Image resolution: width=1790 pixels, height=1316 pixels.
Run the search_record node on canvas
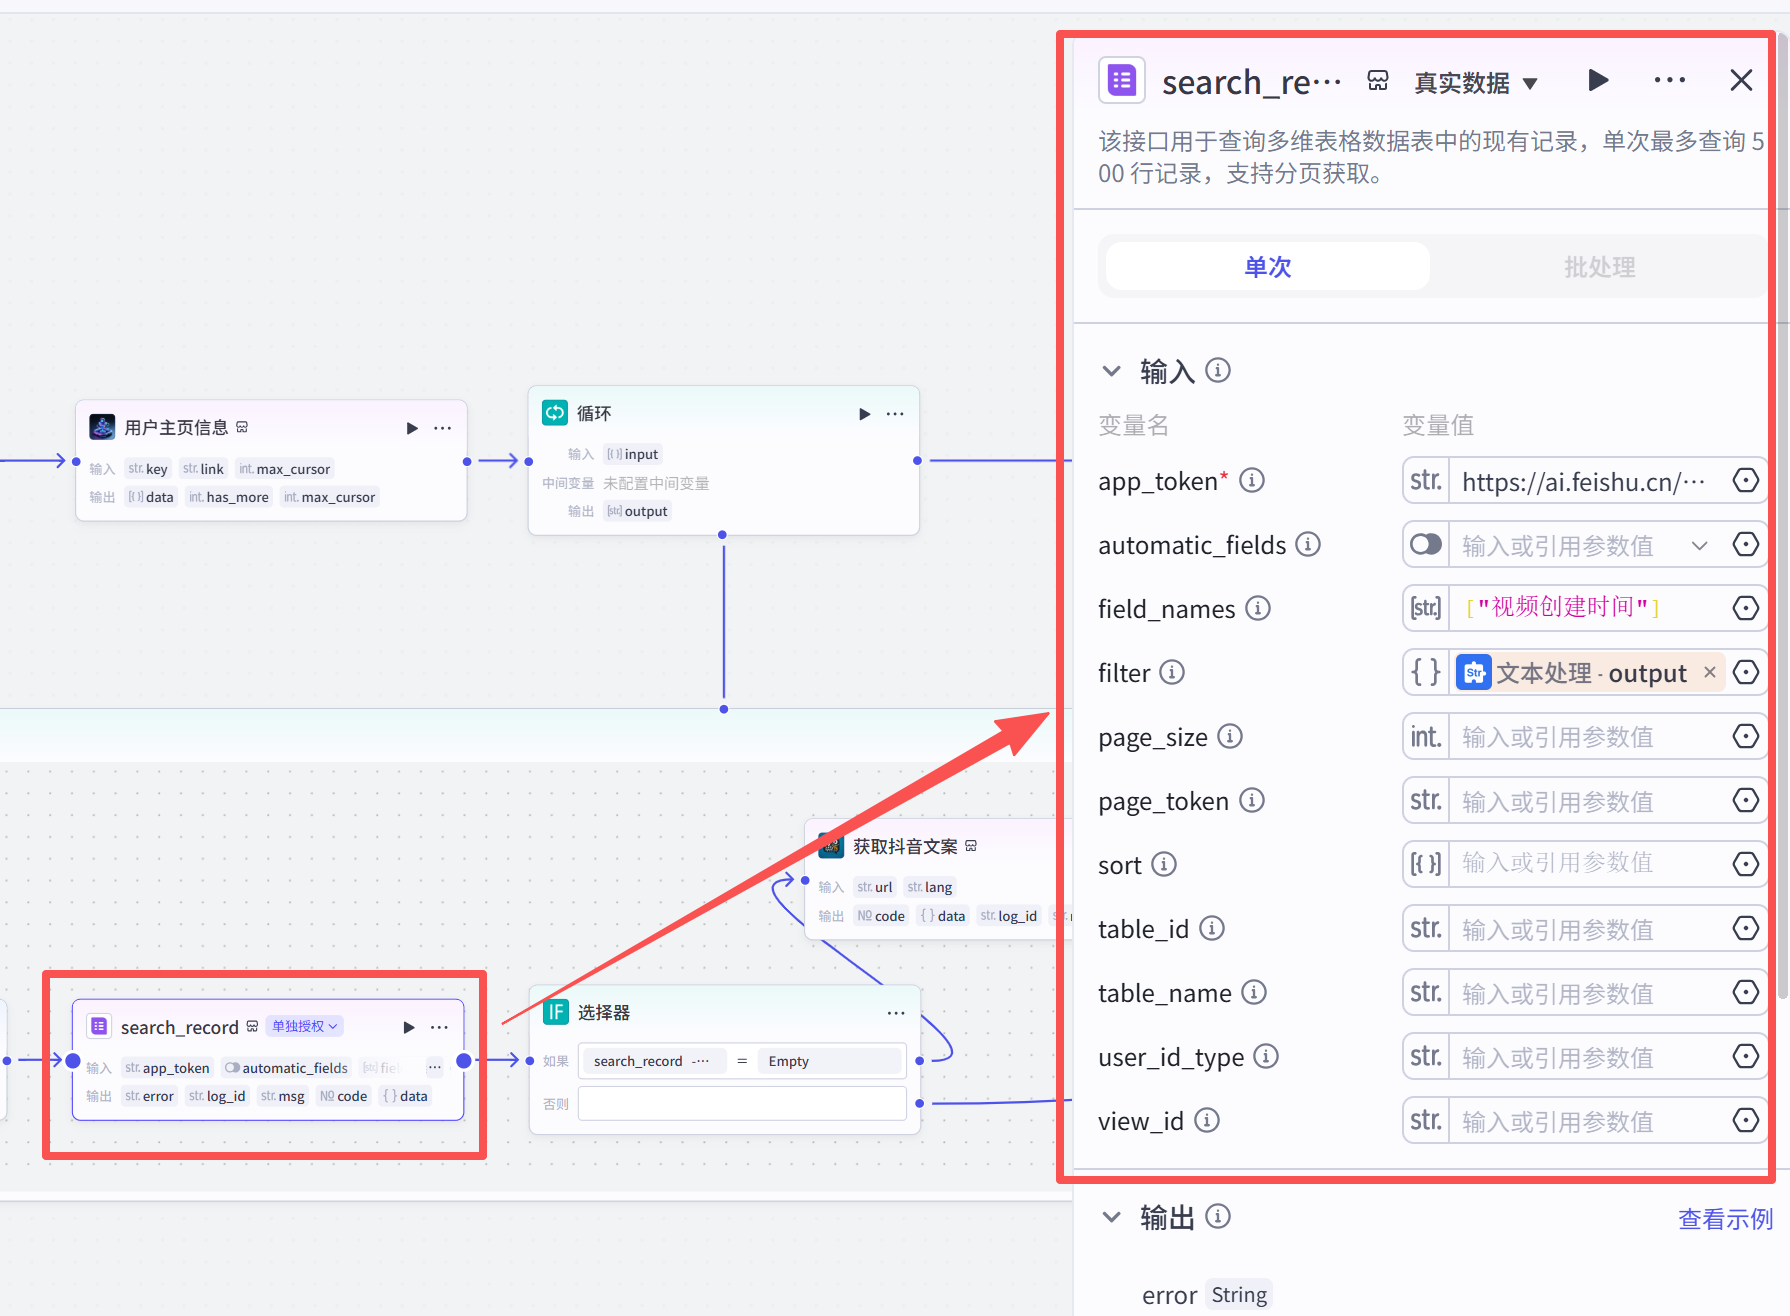(408, 1027)
